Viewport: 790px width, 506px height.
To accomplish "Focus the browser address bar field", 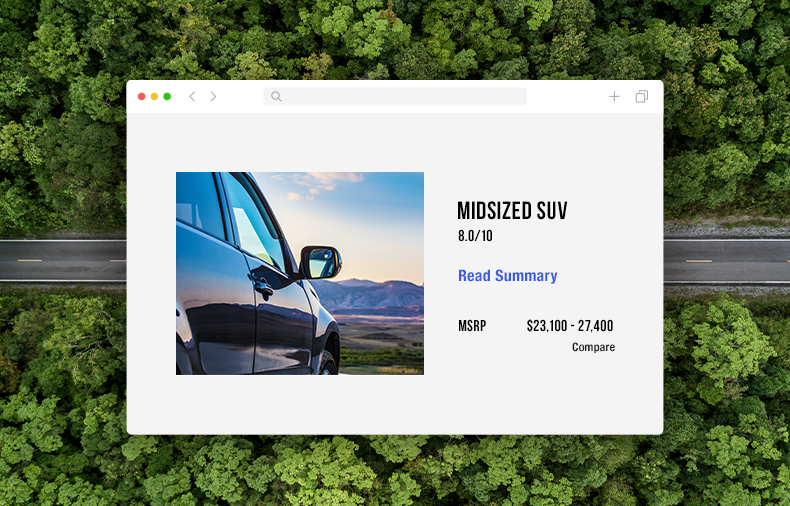I will (x=395, y=96).
